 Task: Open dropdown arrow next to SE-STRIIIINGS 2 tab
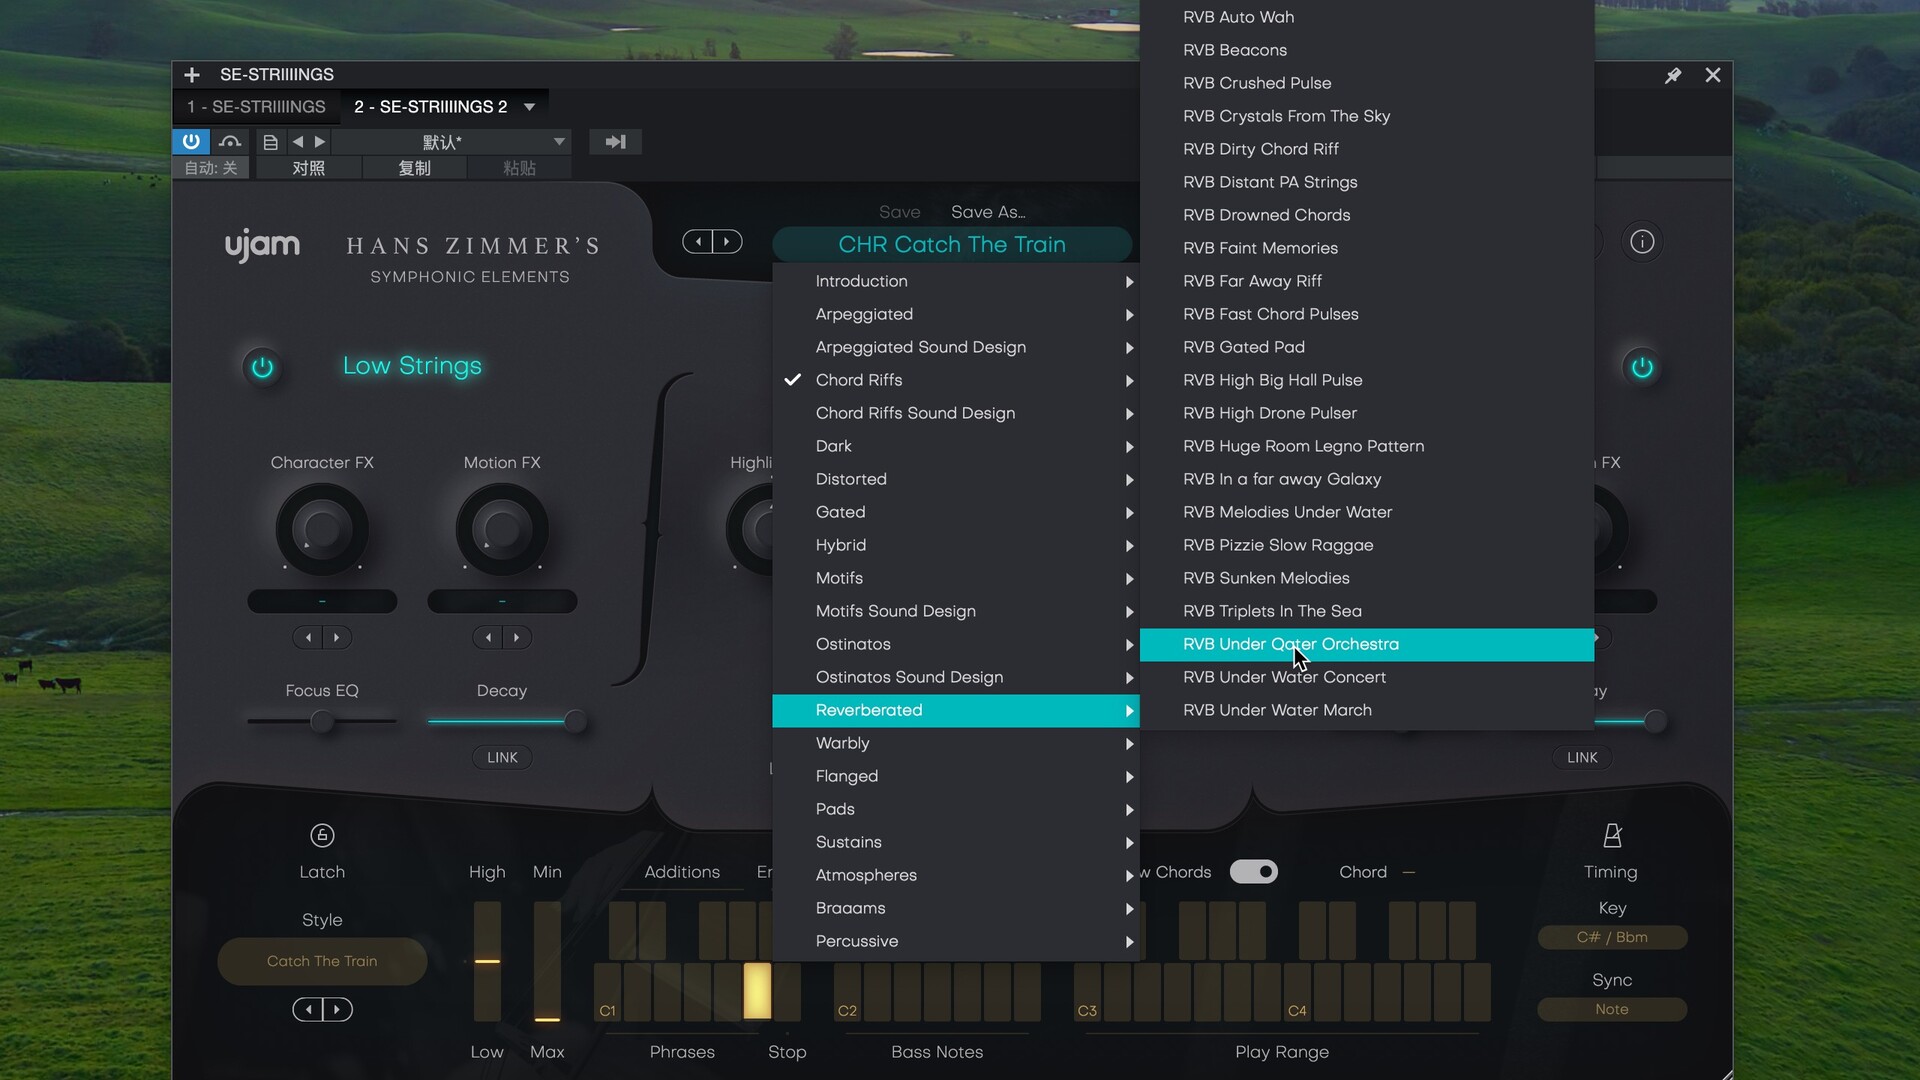coord(530,107)
